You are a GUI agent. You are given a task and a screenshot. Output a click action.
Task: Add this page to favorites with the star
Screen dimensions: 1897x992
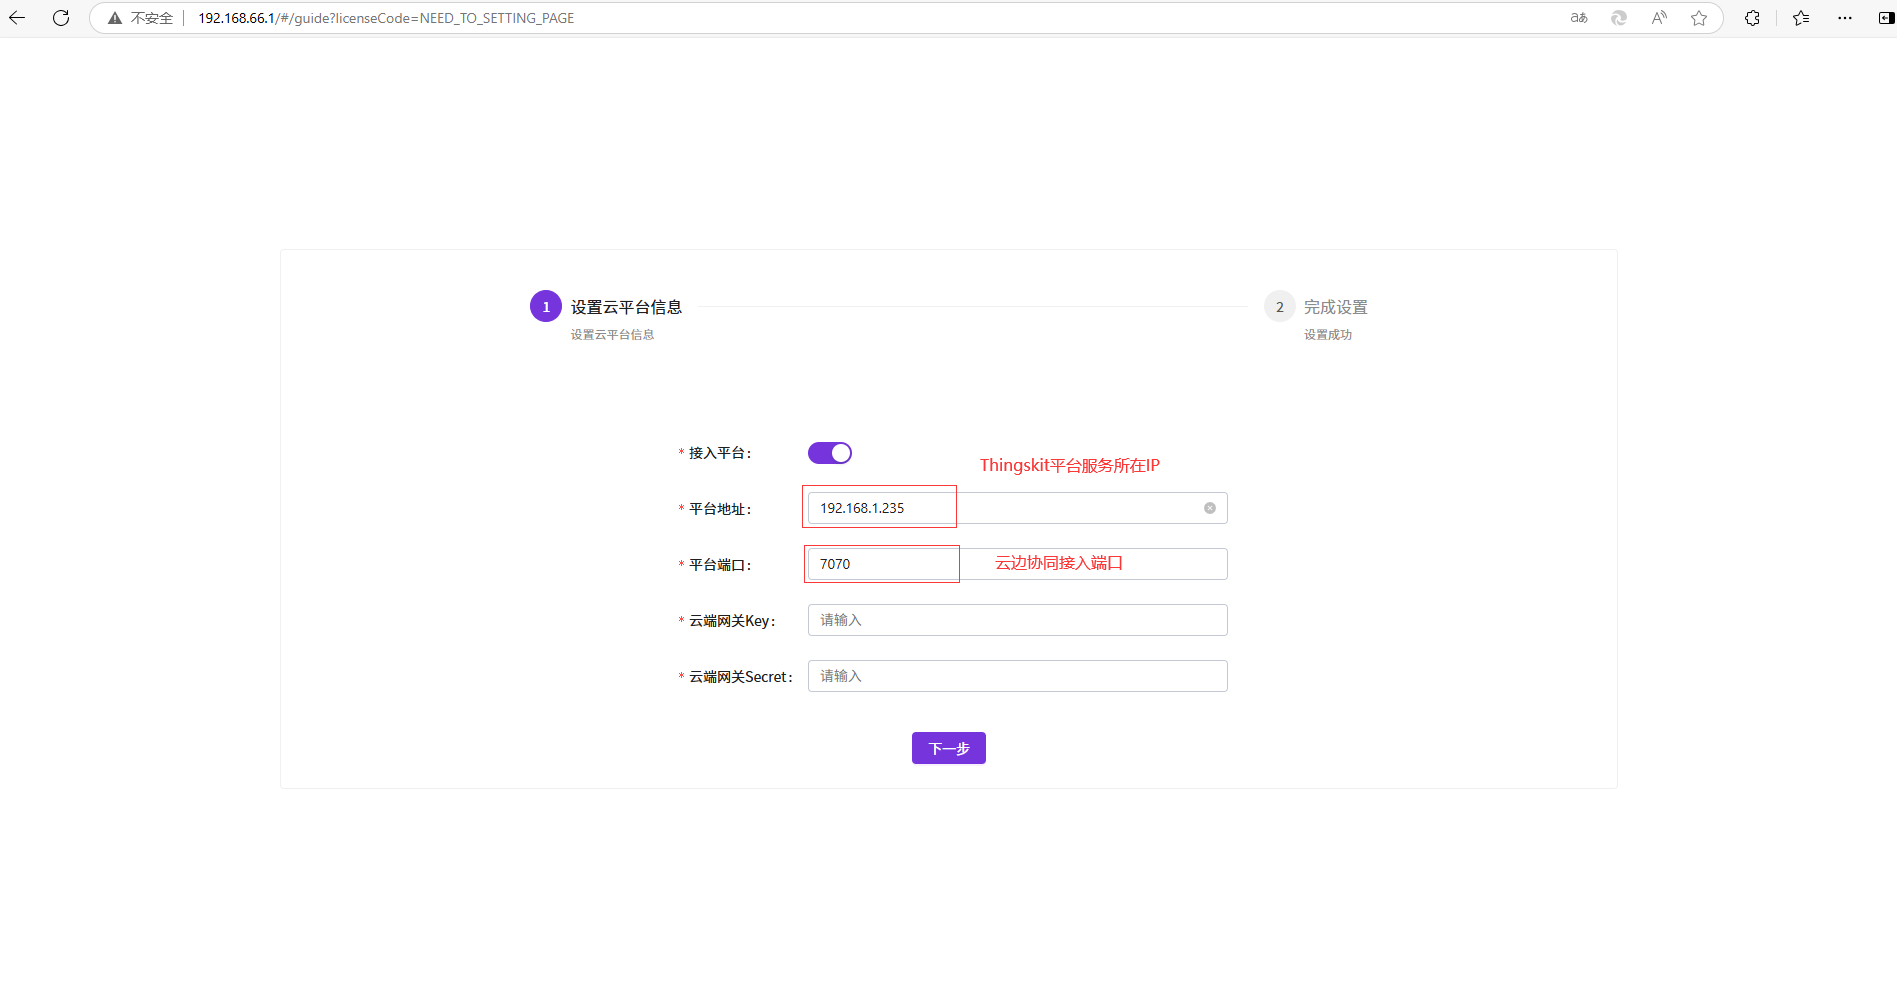[x=1699, y=18]
